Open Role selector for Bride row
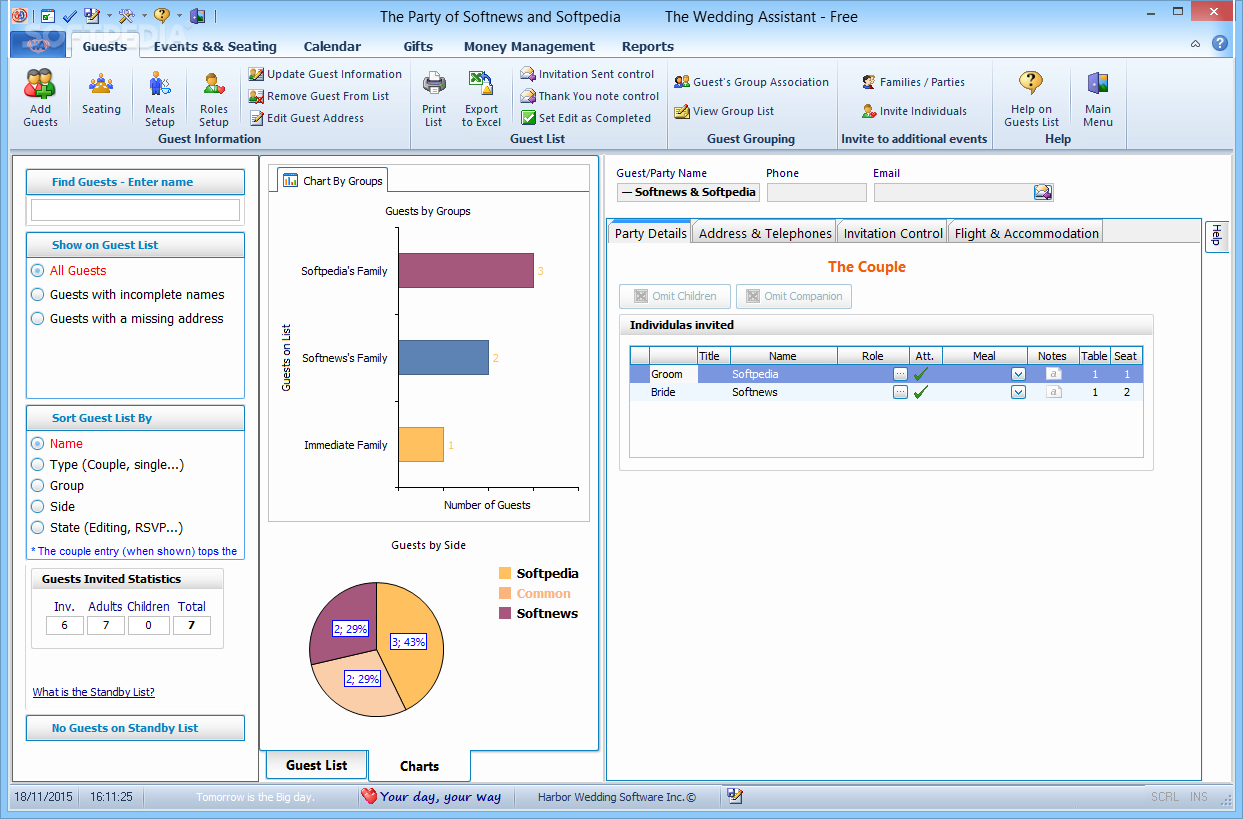Viewport: 1243px width, 819px height. click(900, 392)
